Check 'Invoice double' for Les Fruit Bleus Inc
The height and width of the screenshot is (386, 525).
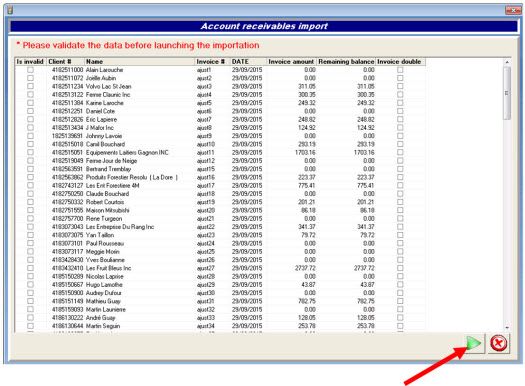[x=400, y=268]
